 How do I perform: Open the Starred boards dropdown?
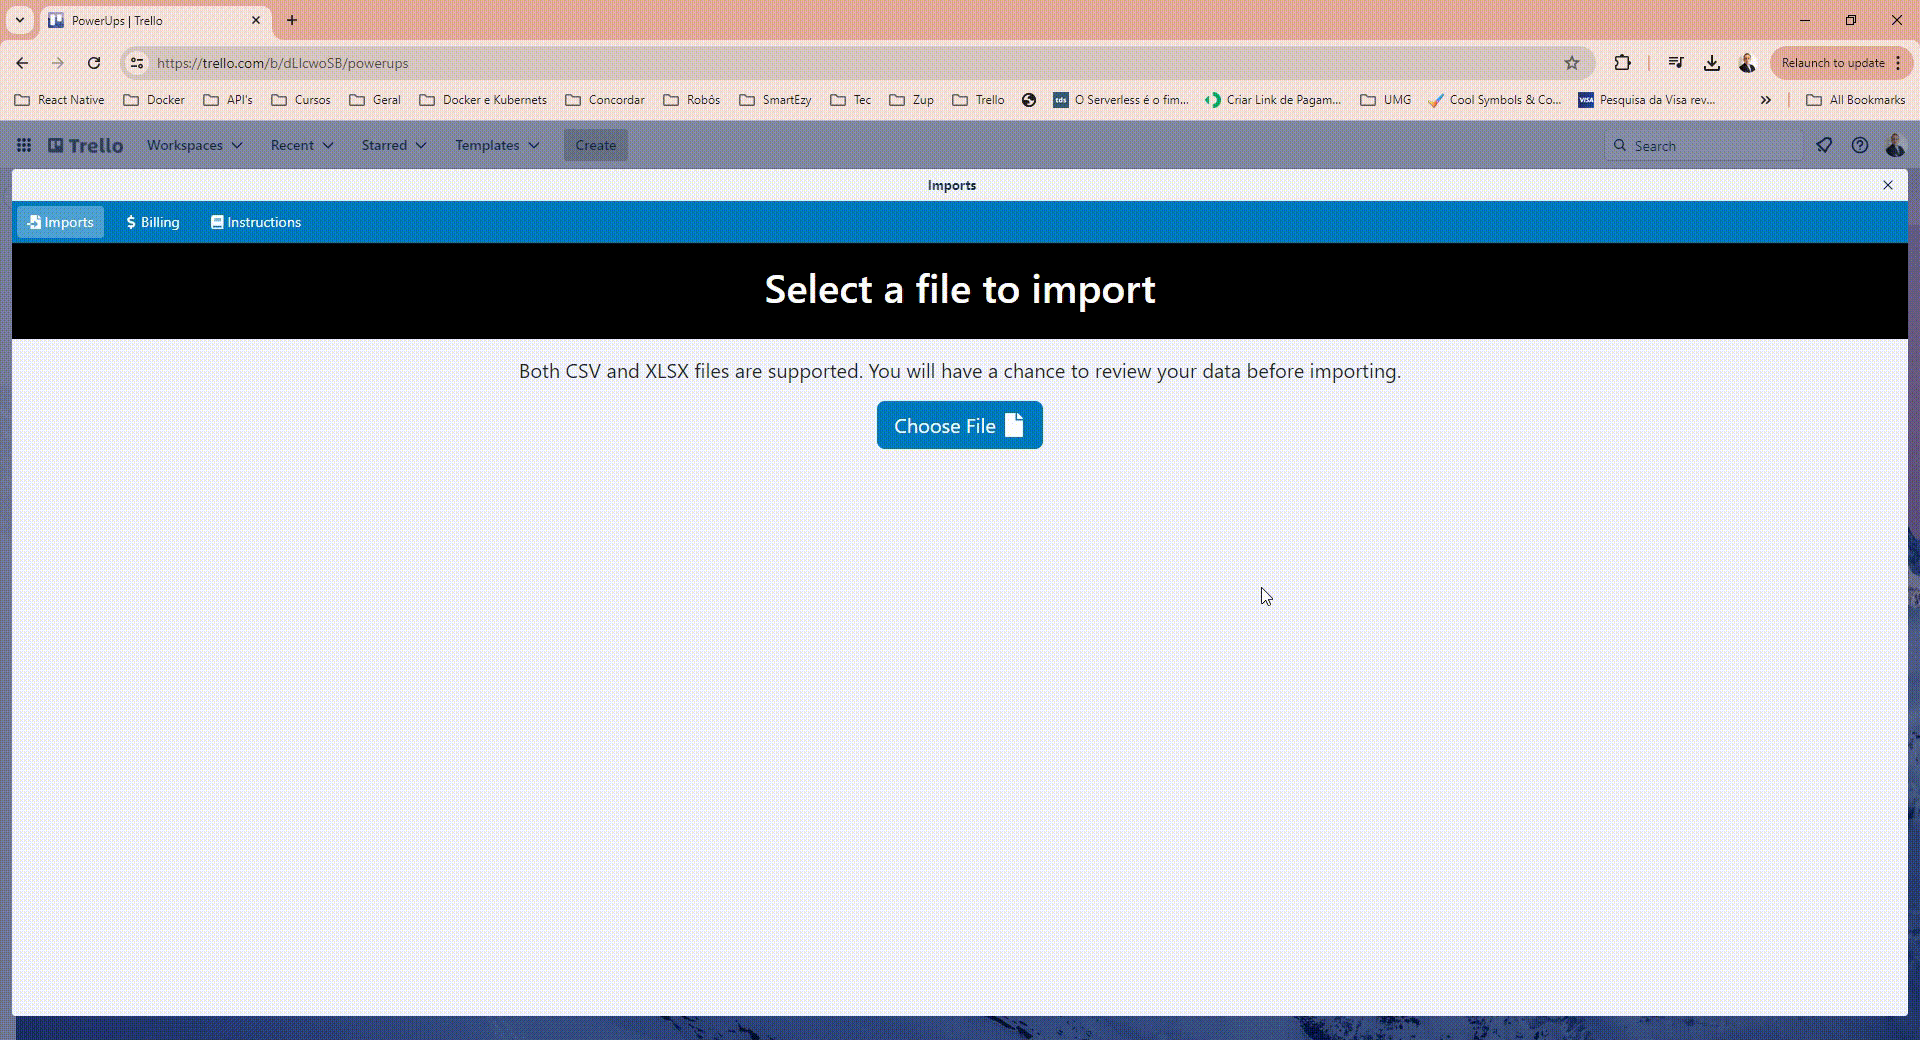pos(392,145)
